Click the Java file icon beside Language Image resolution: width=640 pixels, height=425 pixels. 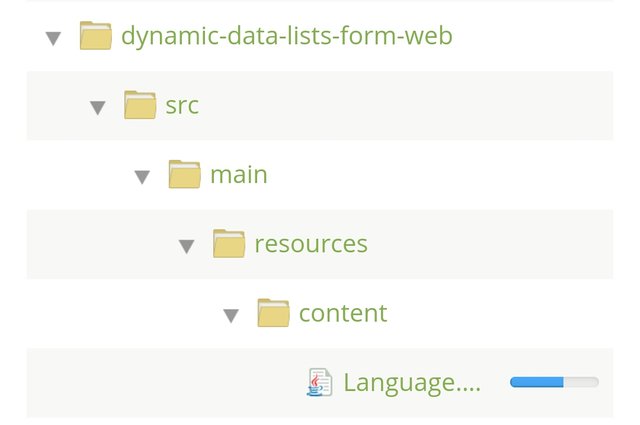pos(319,382)
